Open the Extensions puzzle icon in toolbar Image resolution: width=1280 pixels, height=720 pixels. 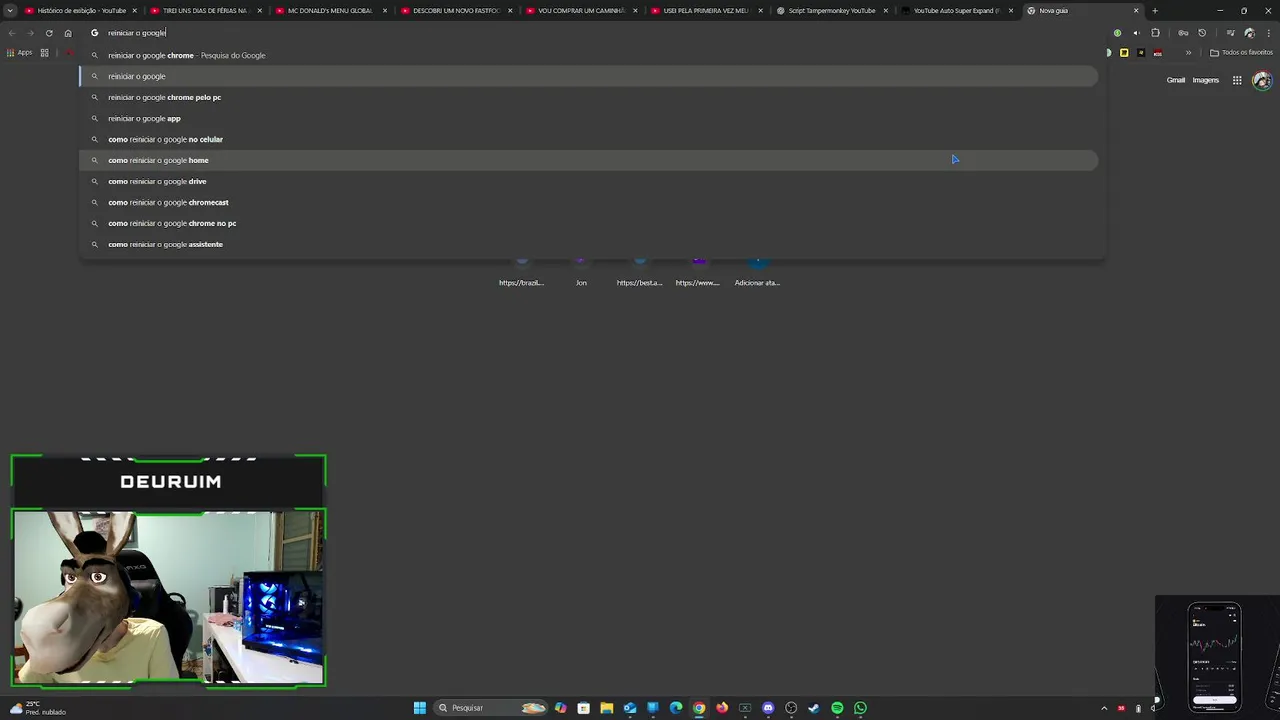tap(1156, 33)
